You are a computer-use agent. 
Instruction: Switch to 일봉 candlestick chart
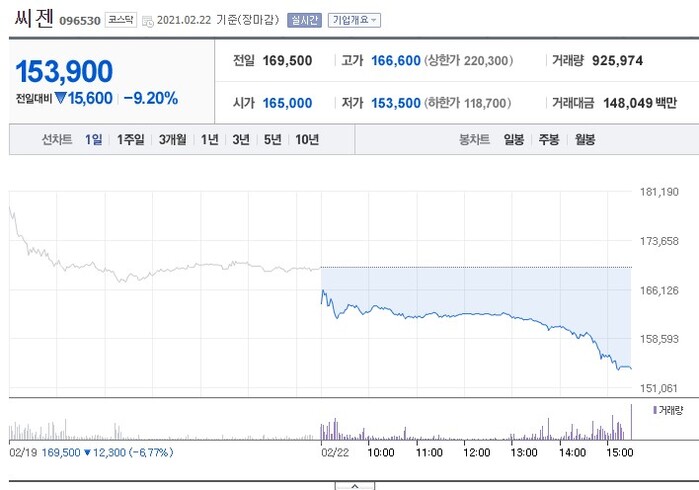point(514,140)
